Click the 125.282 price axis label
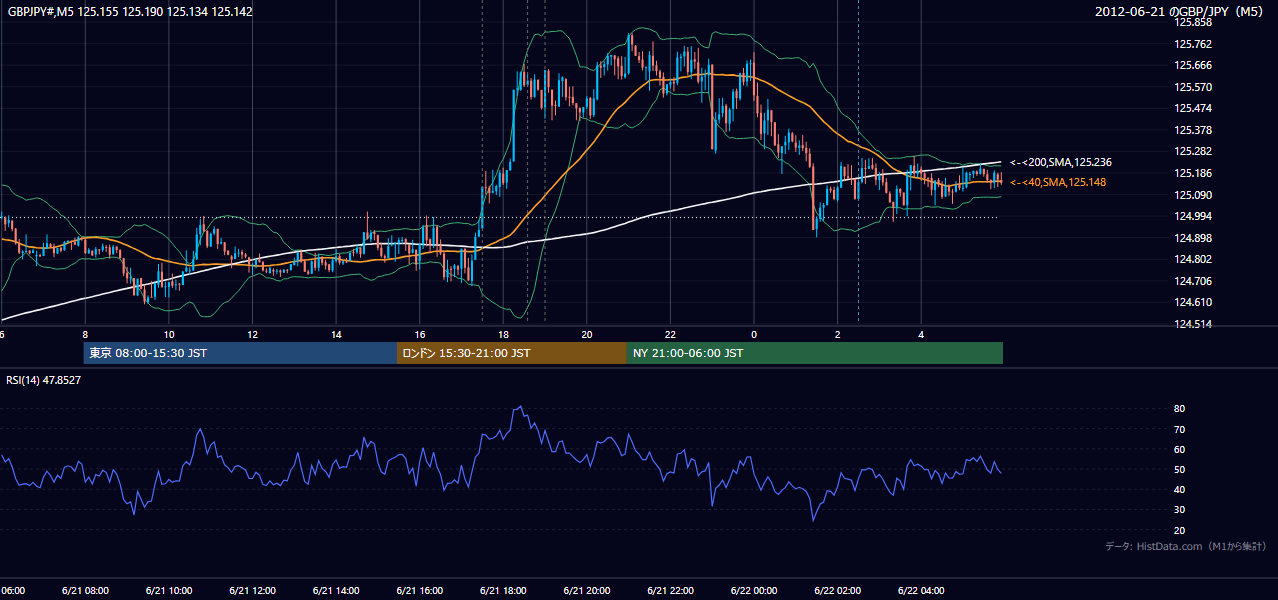This screenshot has width=1278, height=600. pos(1194,151)
